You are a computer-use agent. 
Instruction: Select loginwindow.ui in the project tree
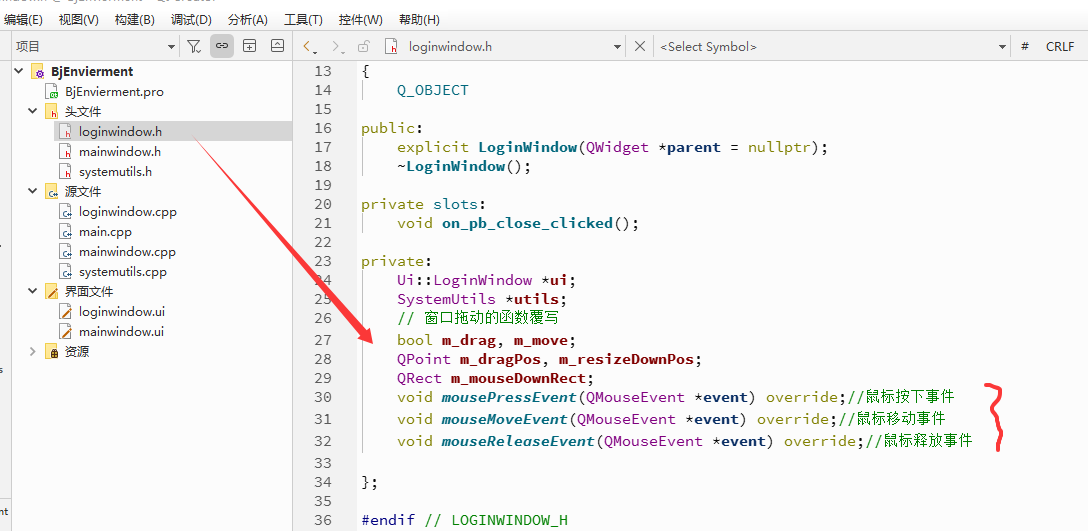tap(121, 312)
